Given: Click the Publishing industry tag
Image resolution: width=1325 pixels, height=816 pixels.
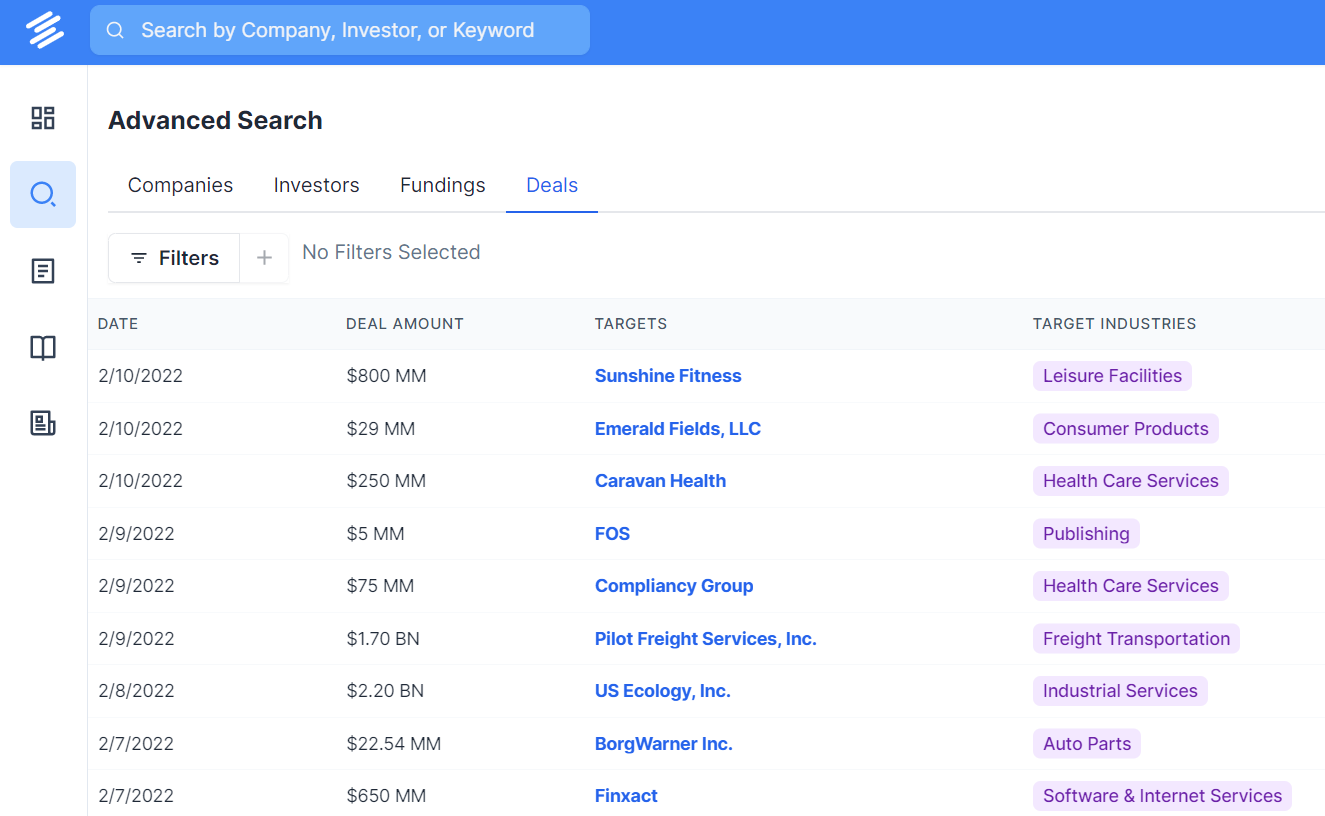Looking at the screenshot, I should [1086, 534].
